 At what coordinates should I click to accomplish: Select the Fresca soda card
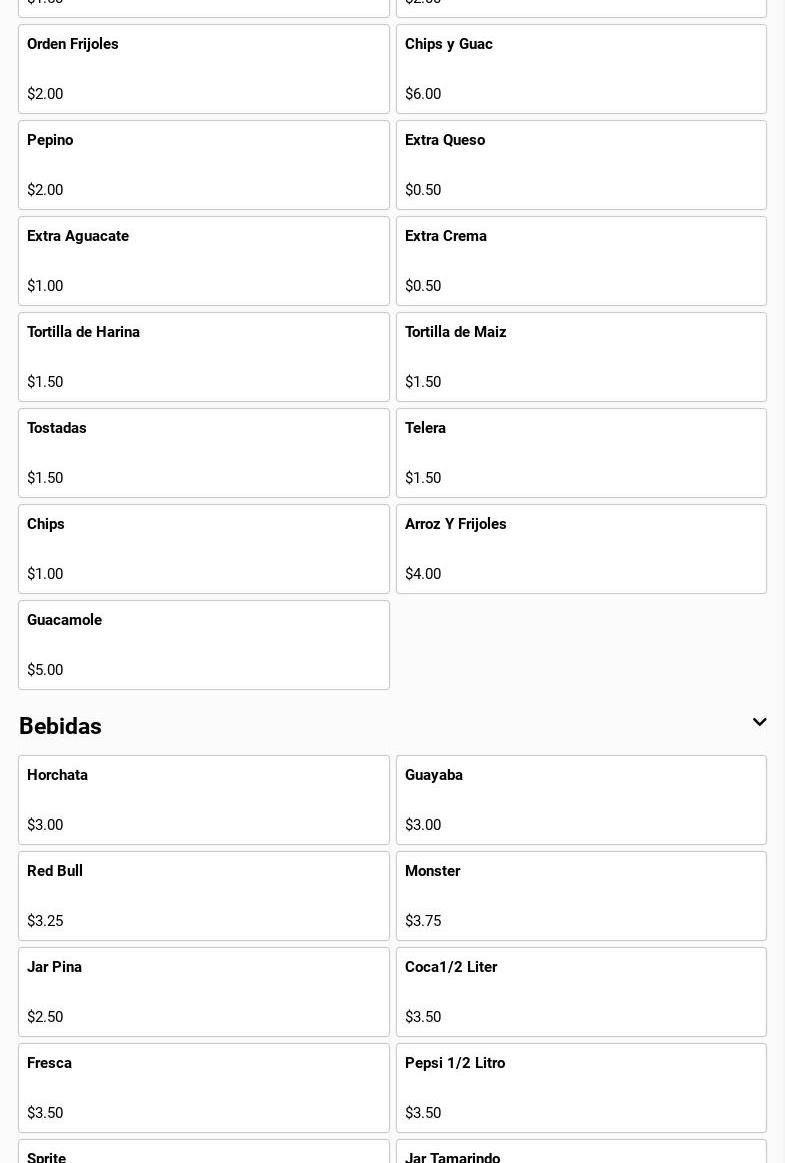coord(203,1087)
